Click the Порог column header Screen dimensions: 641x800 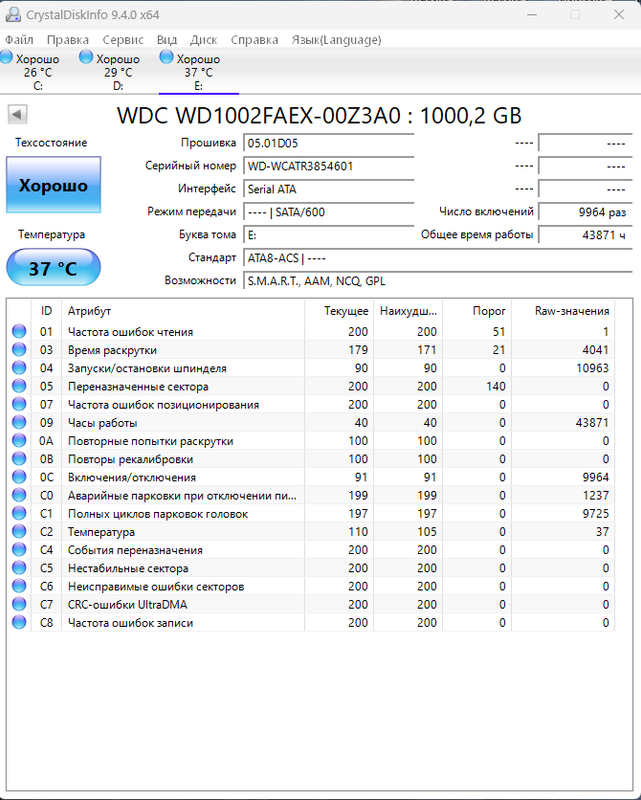[477, 311]
